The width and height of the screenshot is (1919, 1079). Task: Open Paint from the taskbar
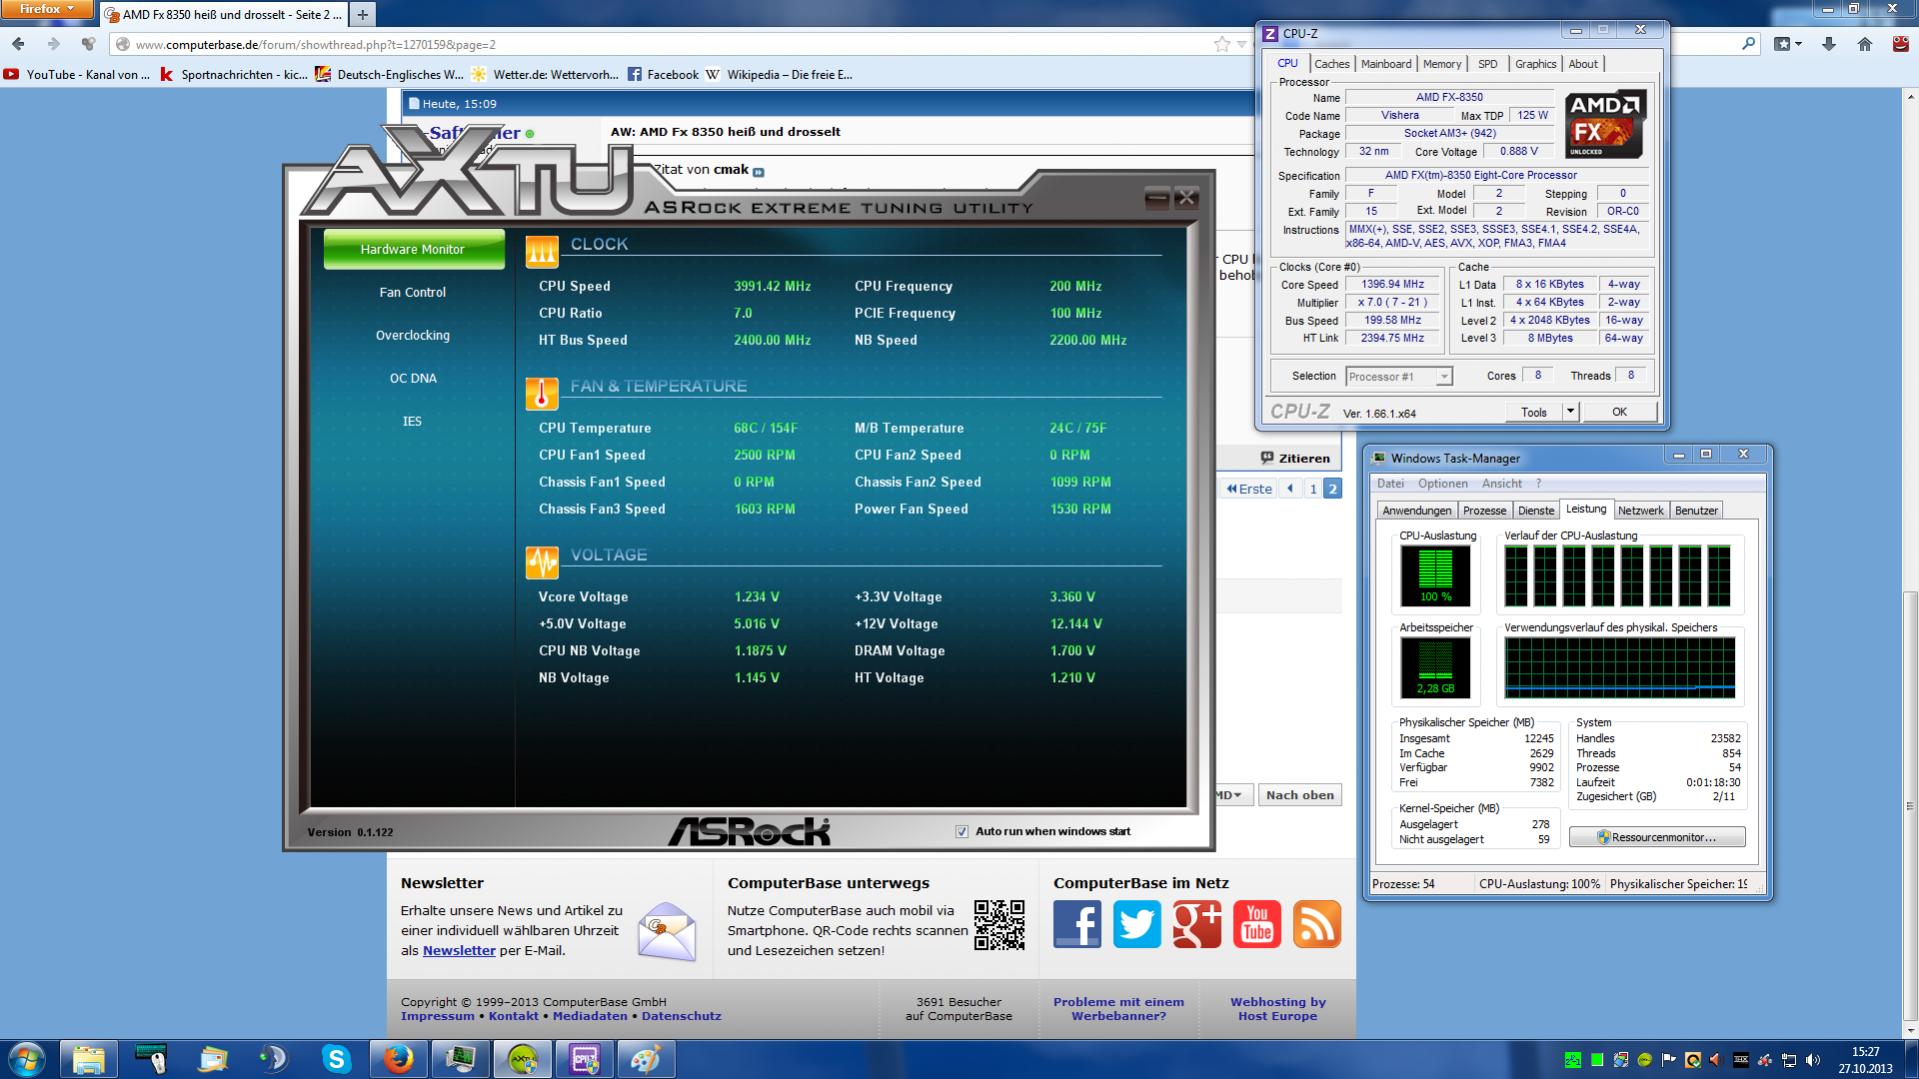pos(646,1059)
